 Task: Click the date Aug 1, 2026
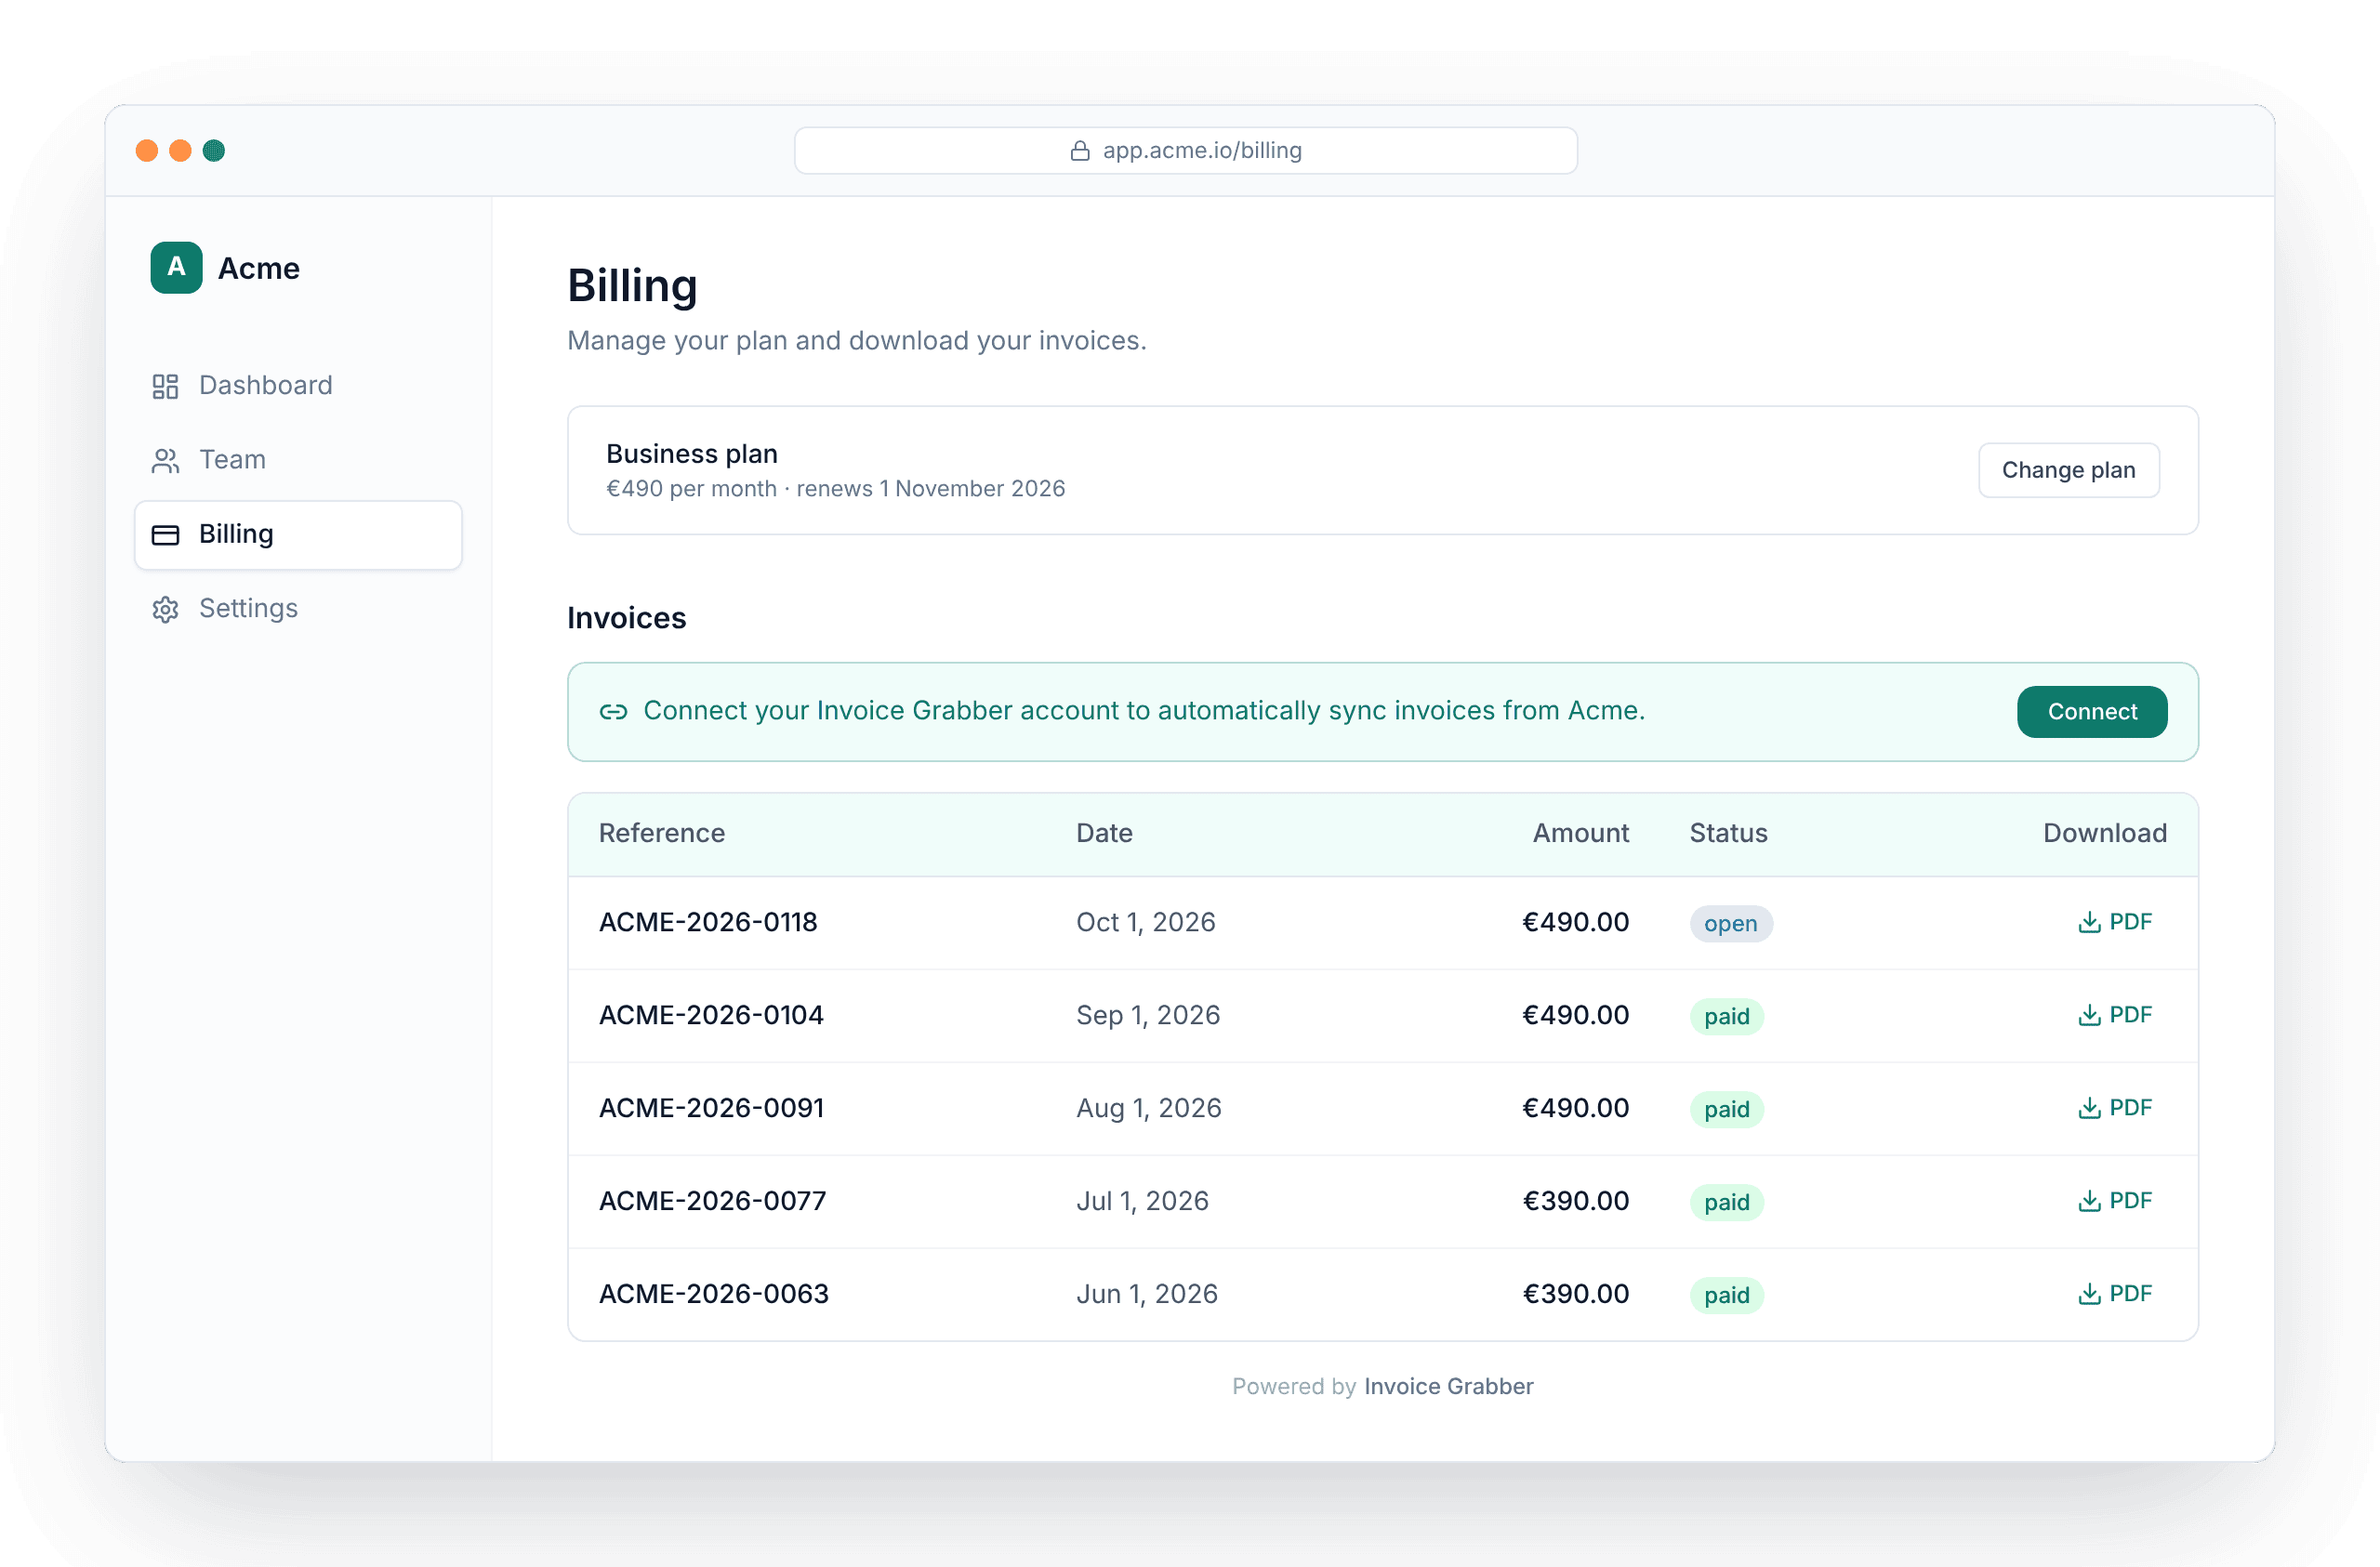pos(1148,1108)
